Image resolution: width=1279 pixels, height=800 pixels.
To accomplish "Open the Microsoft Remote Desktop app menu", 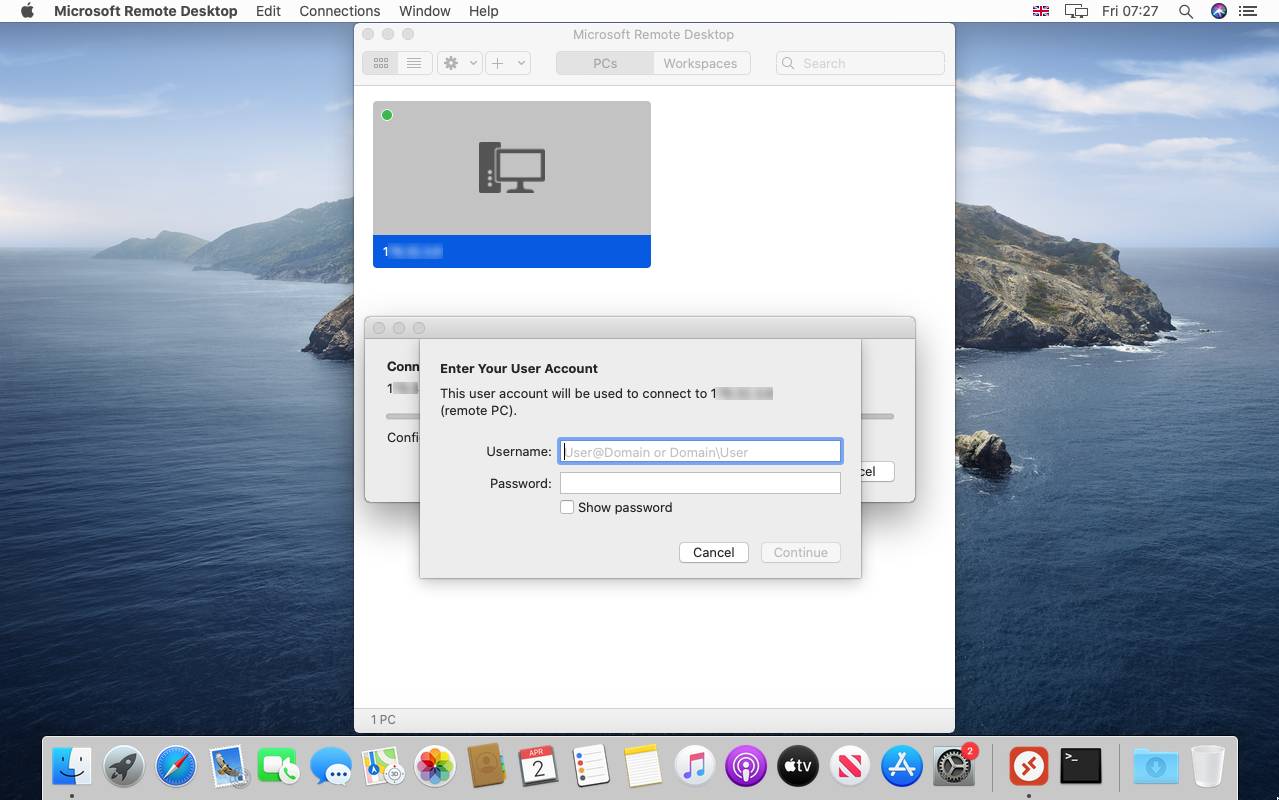I will [146, 11].
